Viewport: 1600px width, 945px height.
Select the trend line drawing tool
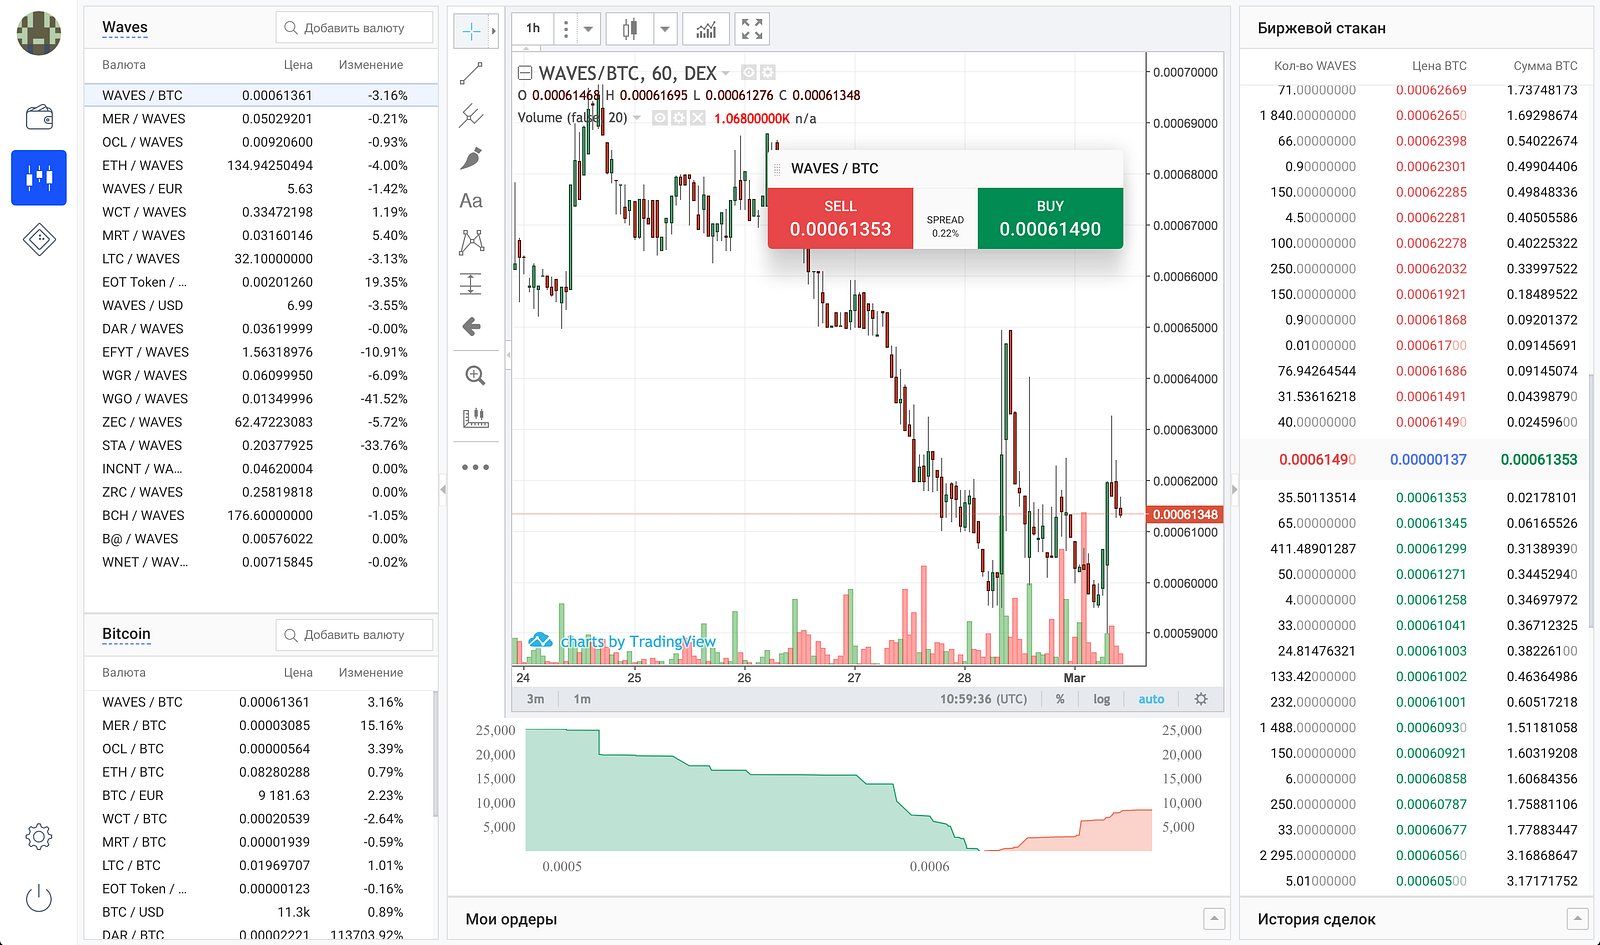point(471,74)
